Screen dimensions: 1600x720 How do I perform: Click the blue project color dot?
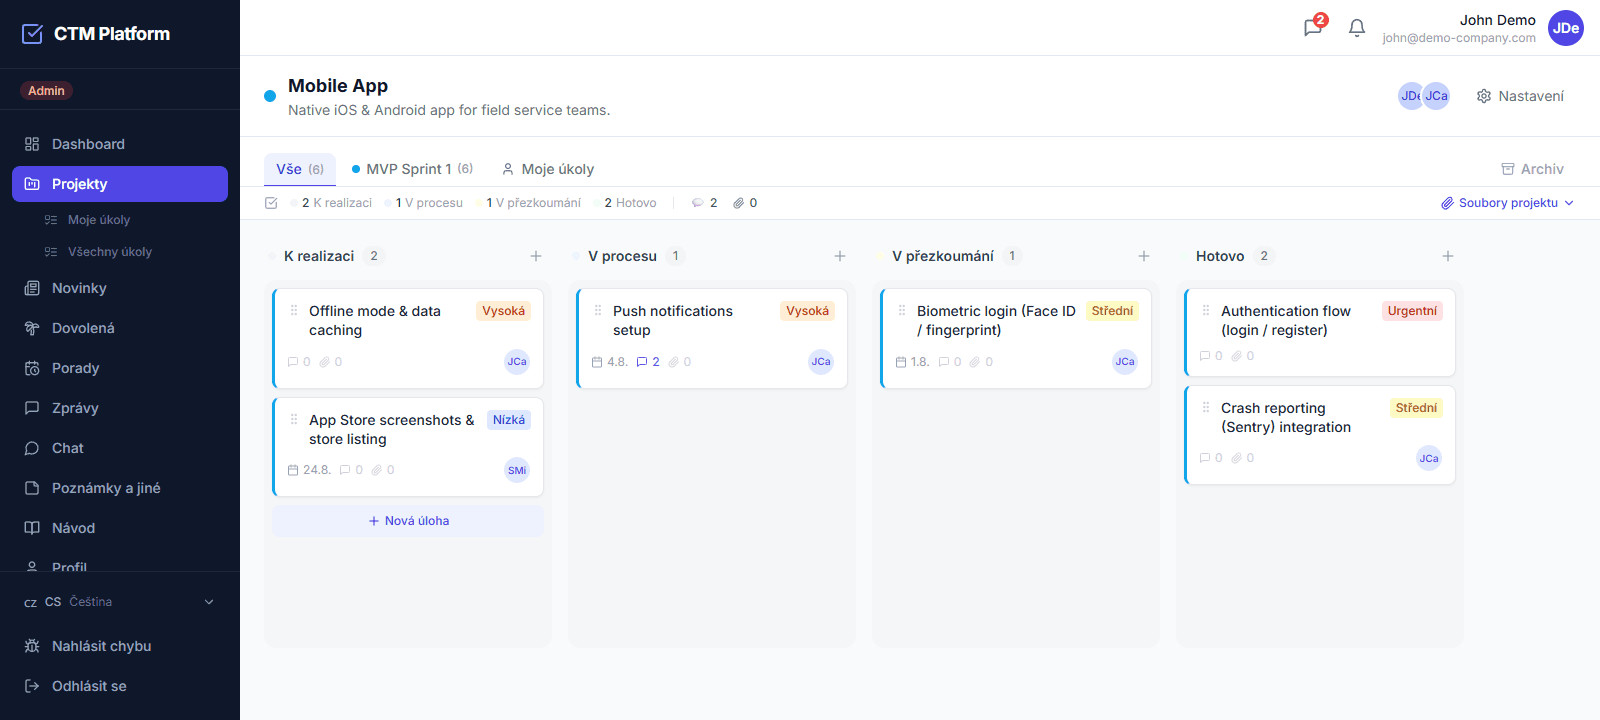pos(270,96)
